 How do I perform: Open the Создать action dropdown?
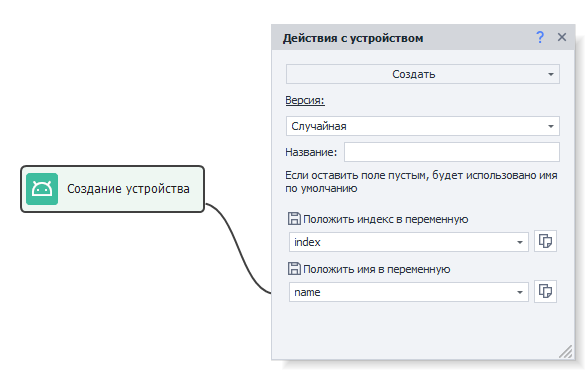tap(423, 74)
